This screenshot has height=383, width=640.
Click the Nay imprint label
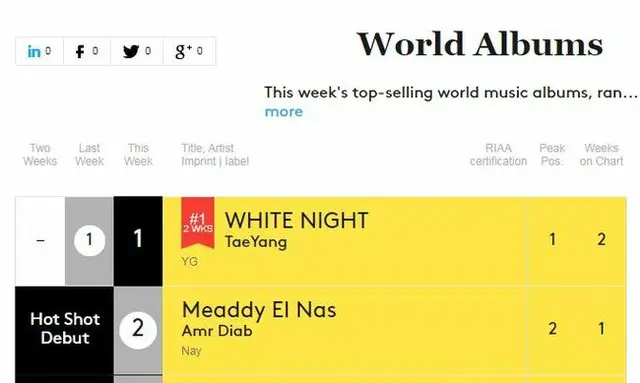point(191,351)
